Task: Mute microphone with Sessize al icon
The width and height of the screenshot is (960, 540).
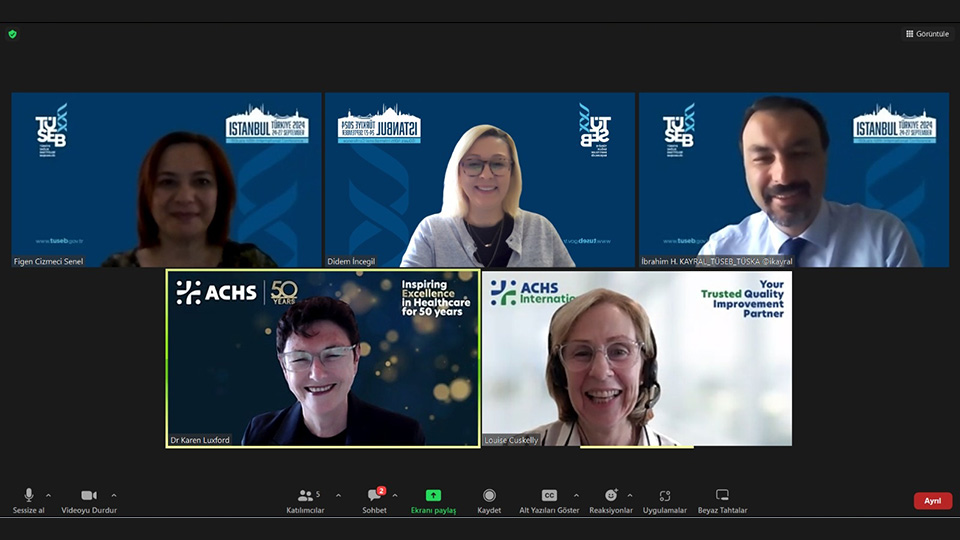Action: click(x=28, y=496)
